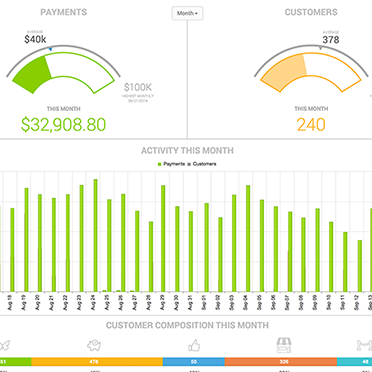
Task: Click the velvet rope customer icon
Action: [x=364, y=345]
